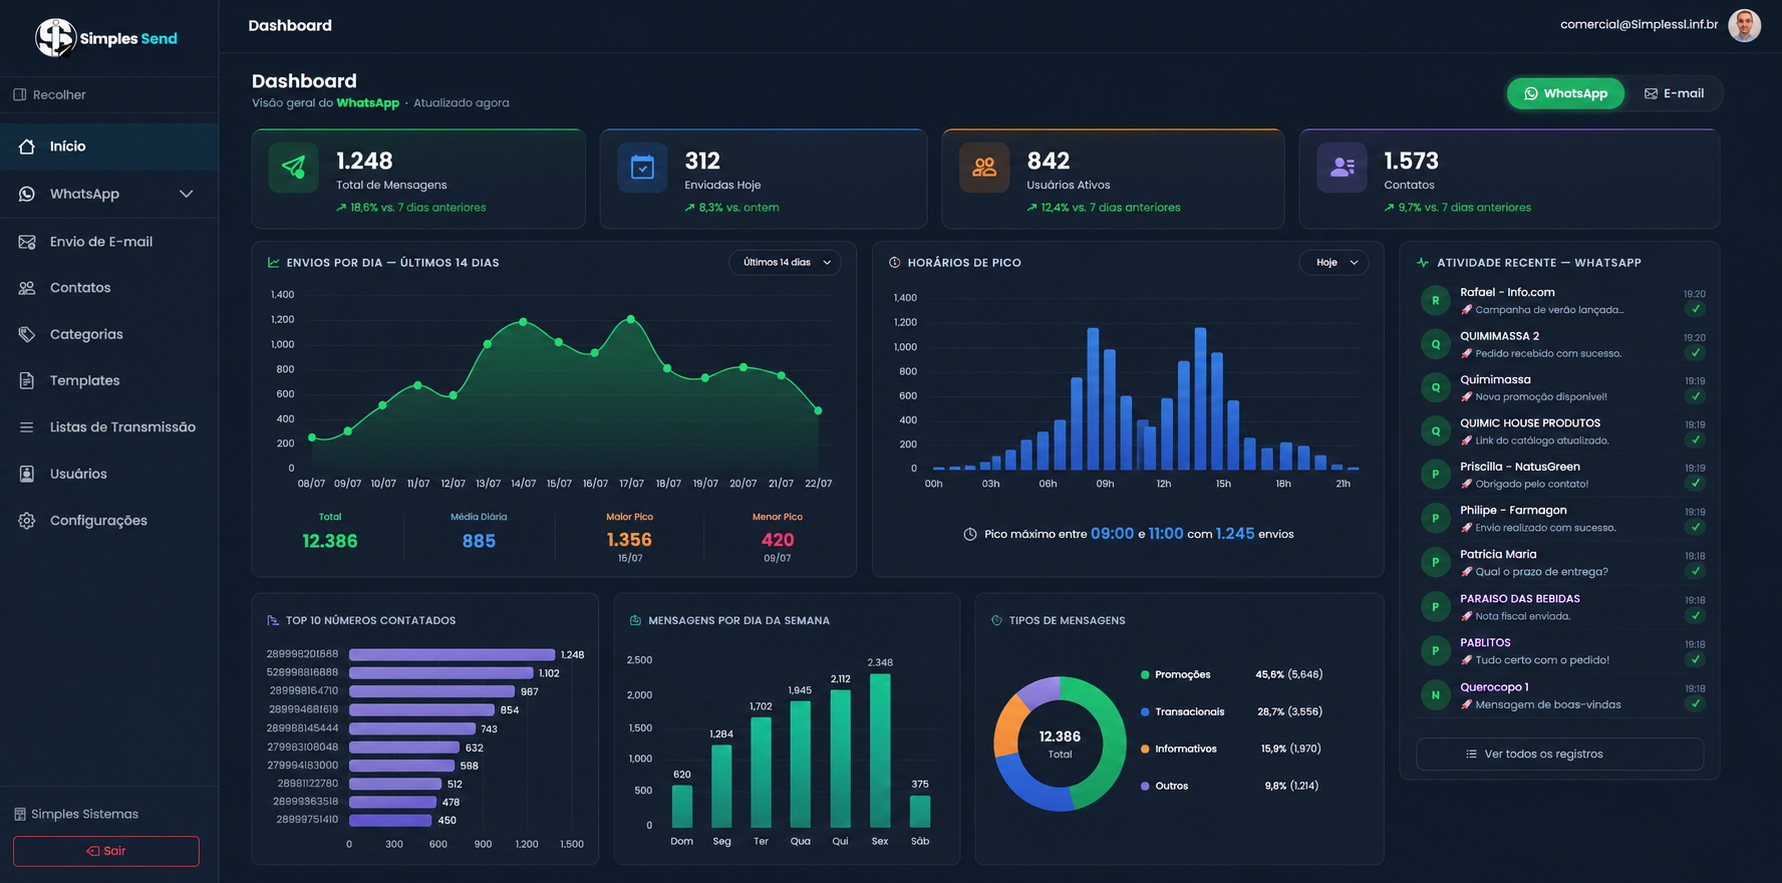This screenshot has width=1782, height=883.
Task: Click QUIMIC HOUSE PRODUTOS avatar icon
Action: [1435, 431]
